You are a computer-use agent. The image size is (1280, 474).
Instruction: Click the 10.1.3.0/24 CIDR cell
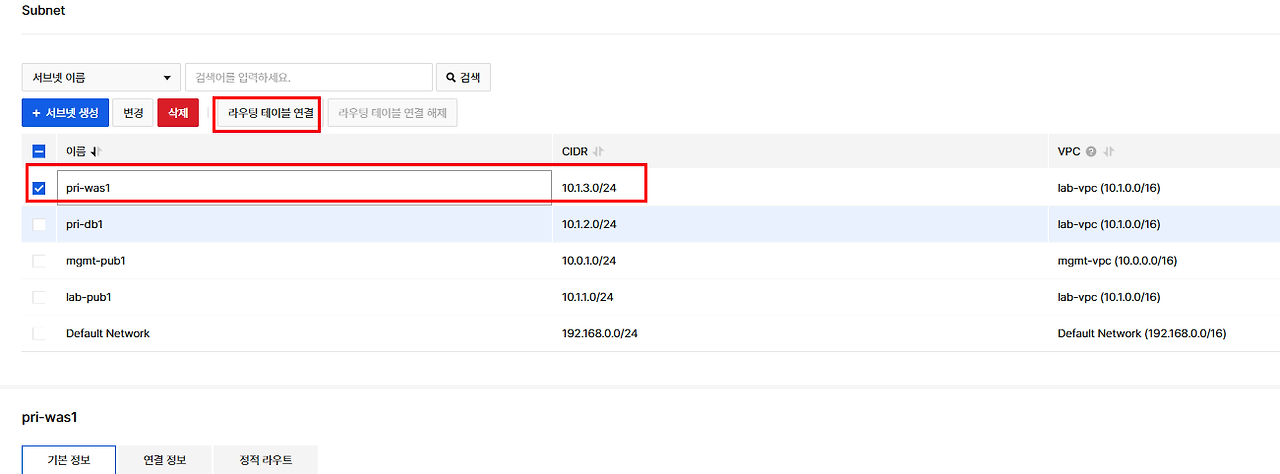coord(589,188)
